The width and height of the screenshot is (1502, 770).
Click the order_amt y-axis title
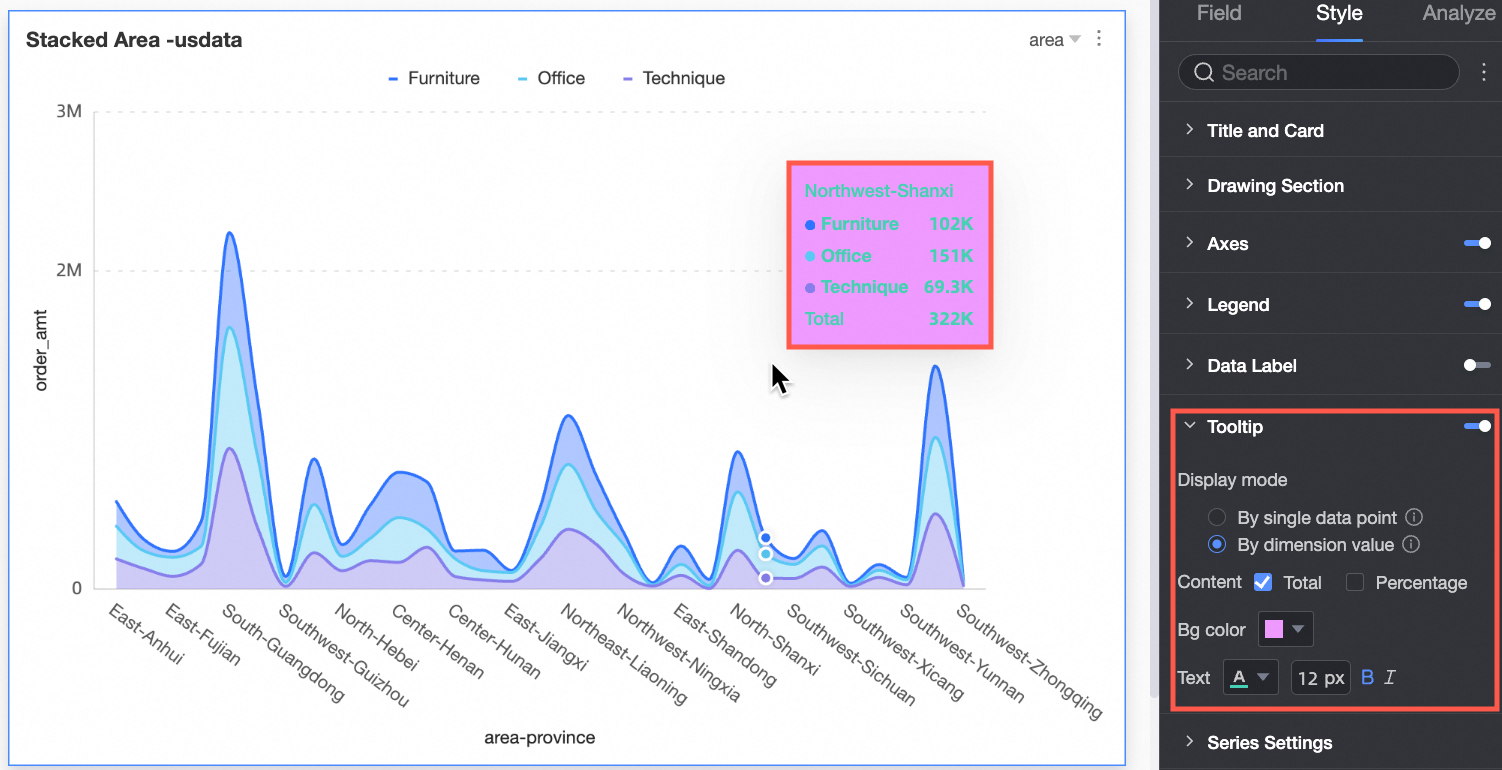41,348
